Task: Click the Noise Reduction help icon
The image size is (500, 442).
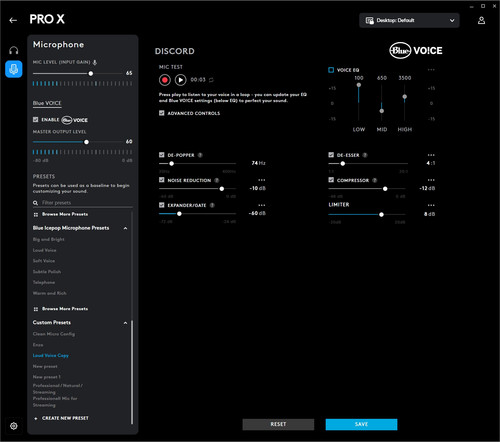Action: click(x=217, y=180)
